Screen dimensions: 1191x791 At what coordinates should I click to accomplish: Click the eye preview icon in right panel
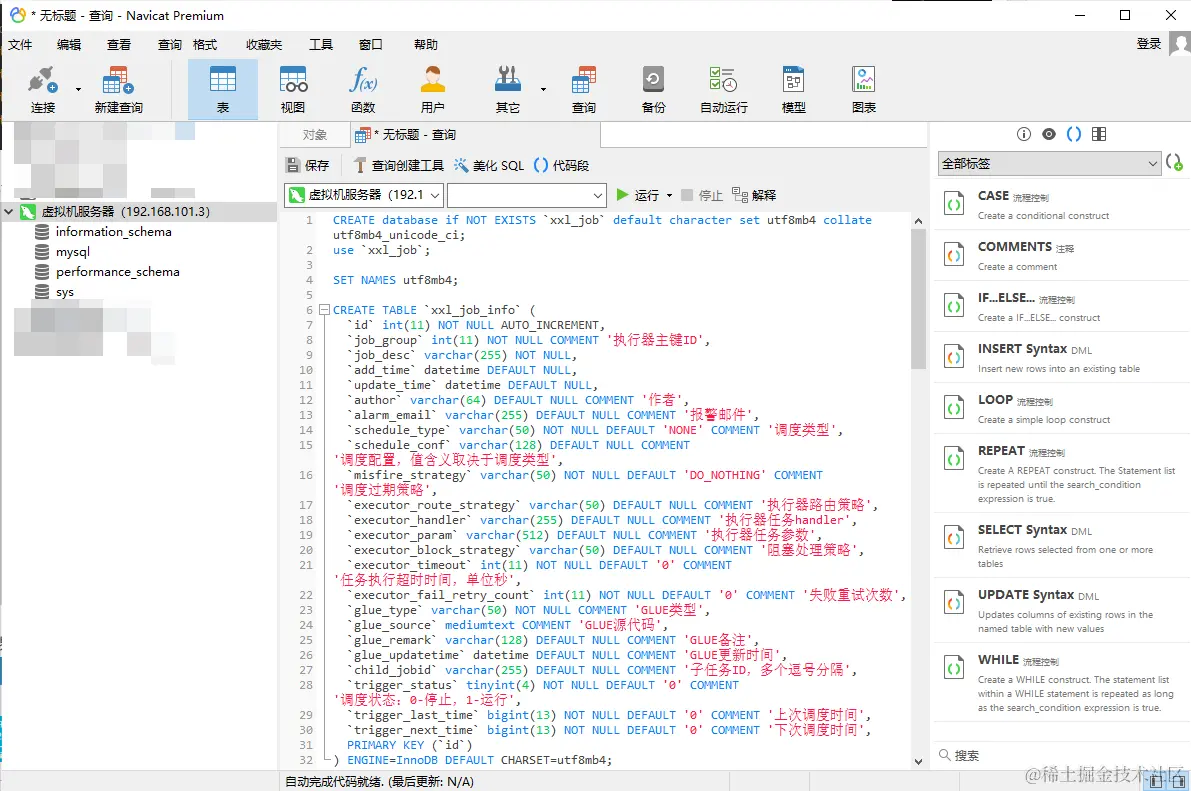1049,134
